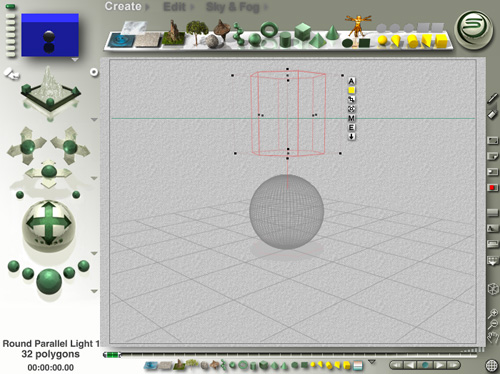Viewport: 500px width, 374px height.
Task: Create a green cube primitive
Action: coord(302,32)
